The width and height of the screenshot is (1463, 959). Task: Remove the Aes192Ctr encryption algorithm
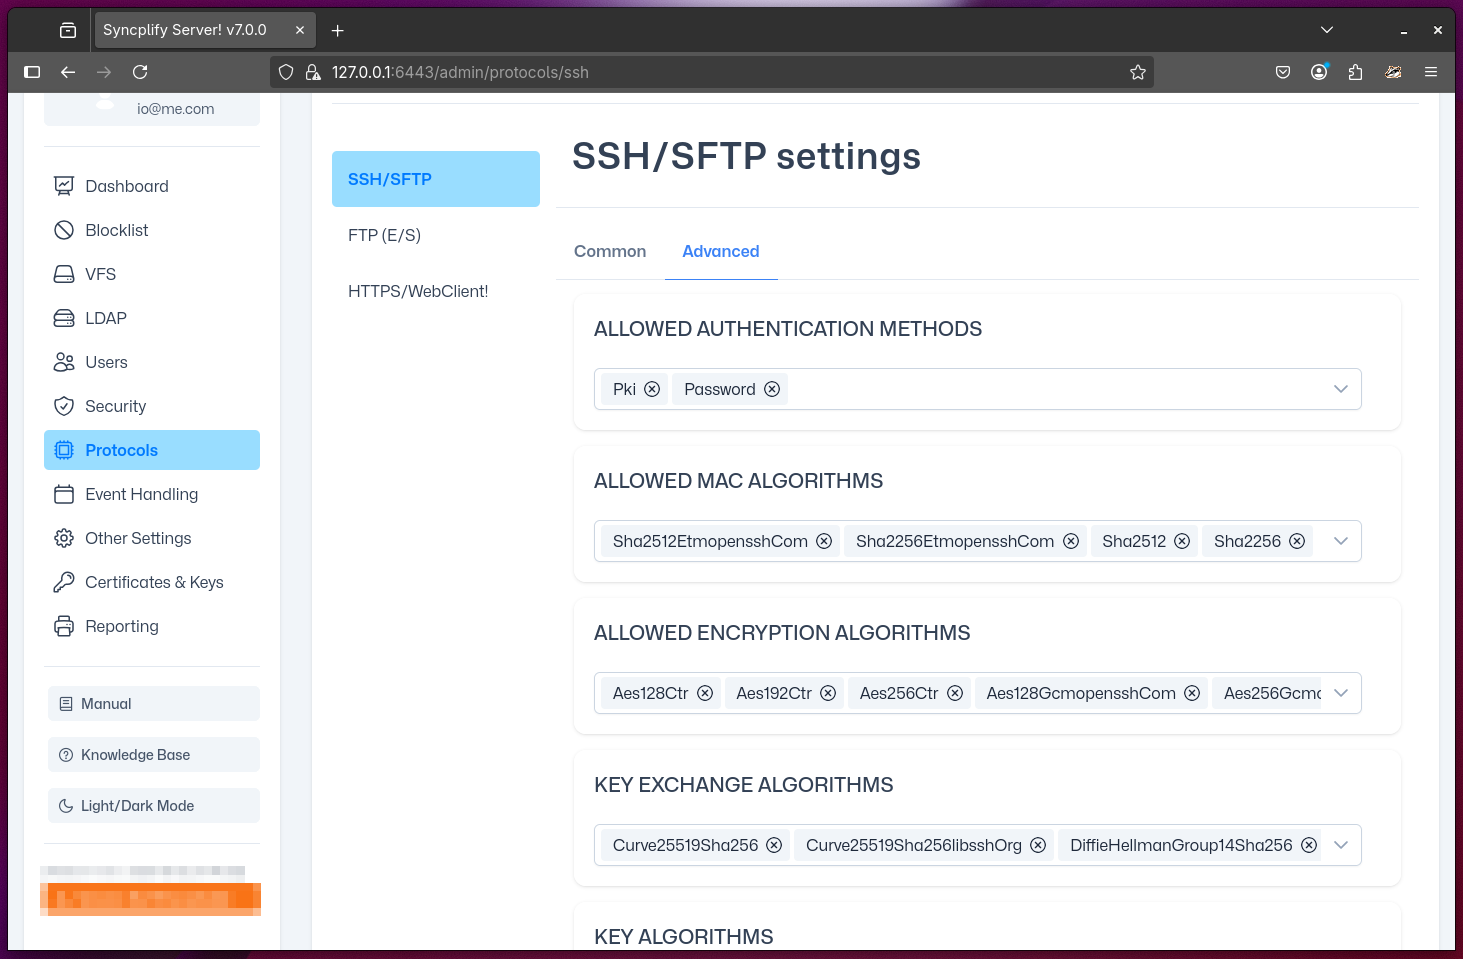[827, 693]
